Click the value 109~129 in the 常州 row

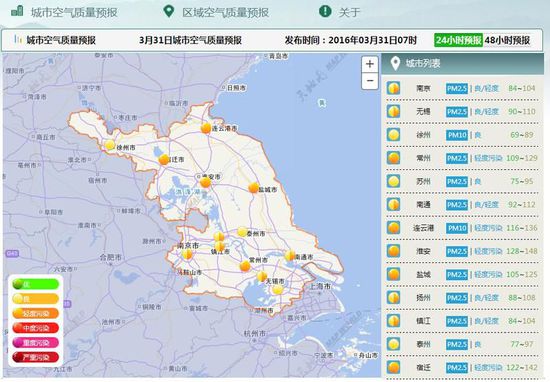coord(522,158)
